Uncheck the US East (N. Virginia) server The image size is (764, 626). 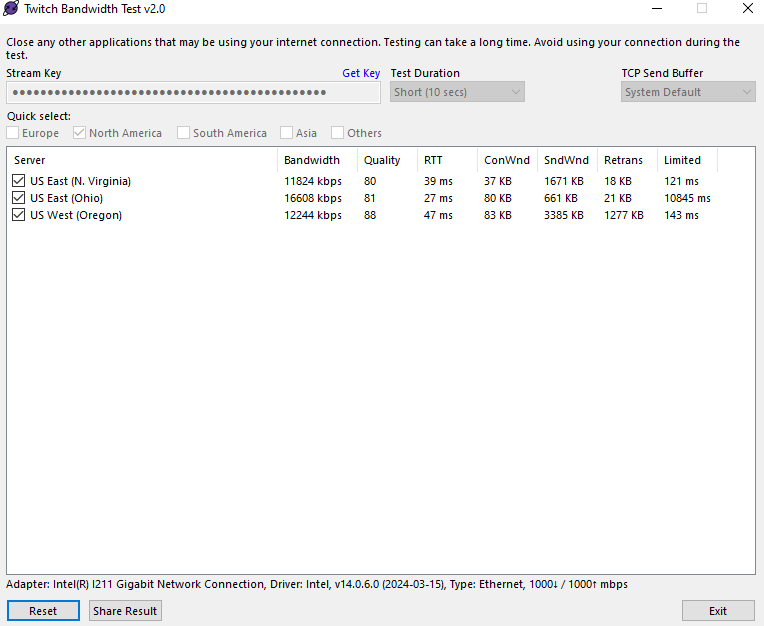(19, 181)
